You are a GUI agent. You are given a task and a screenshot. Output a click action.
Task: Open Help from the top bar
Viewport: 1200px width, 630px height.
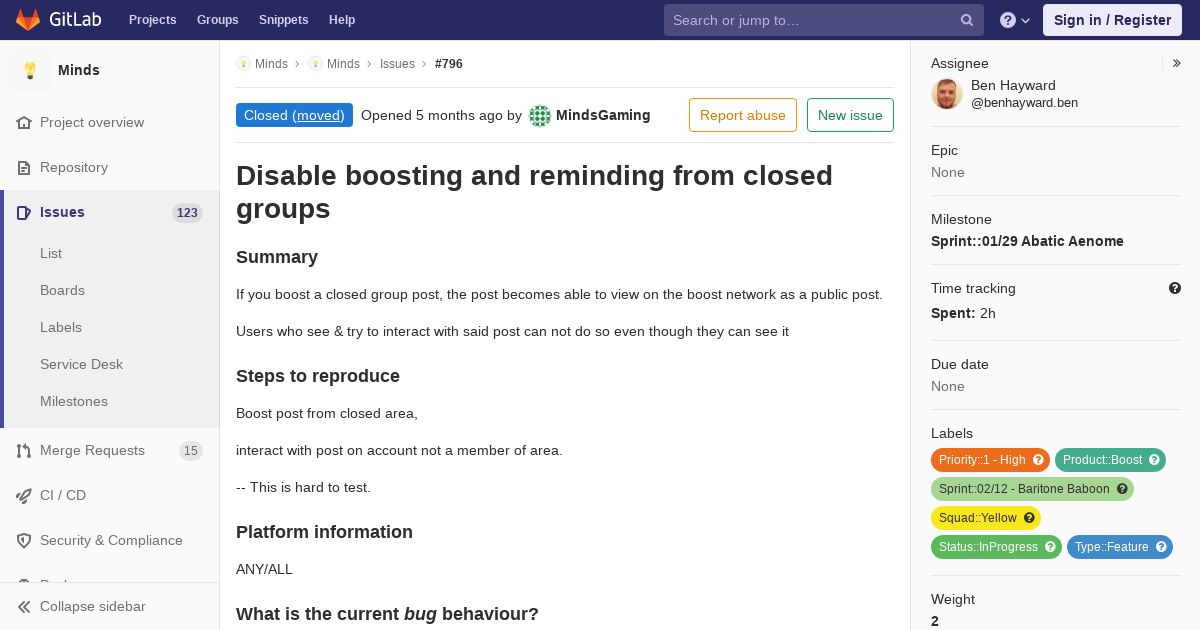pos(342,20)
